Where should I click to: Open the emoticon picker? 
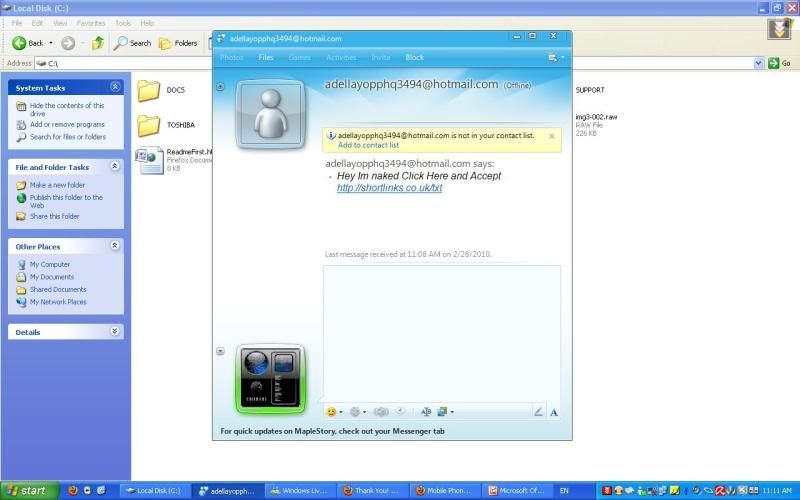334,412
